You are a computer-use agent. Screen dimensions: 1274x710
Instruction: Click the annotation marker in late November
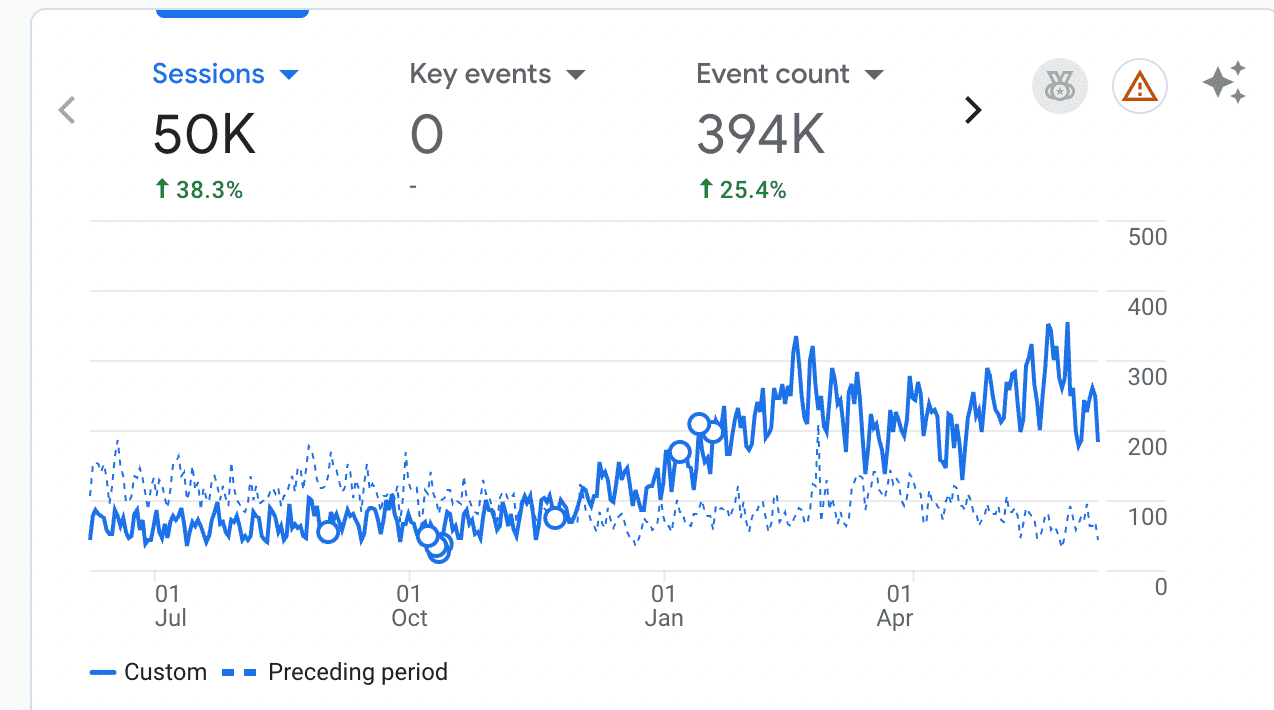[555, 517]
